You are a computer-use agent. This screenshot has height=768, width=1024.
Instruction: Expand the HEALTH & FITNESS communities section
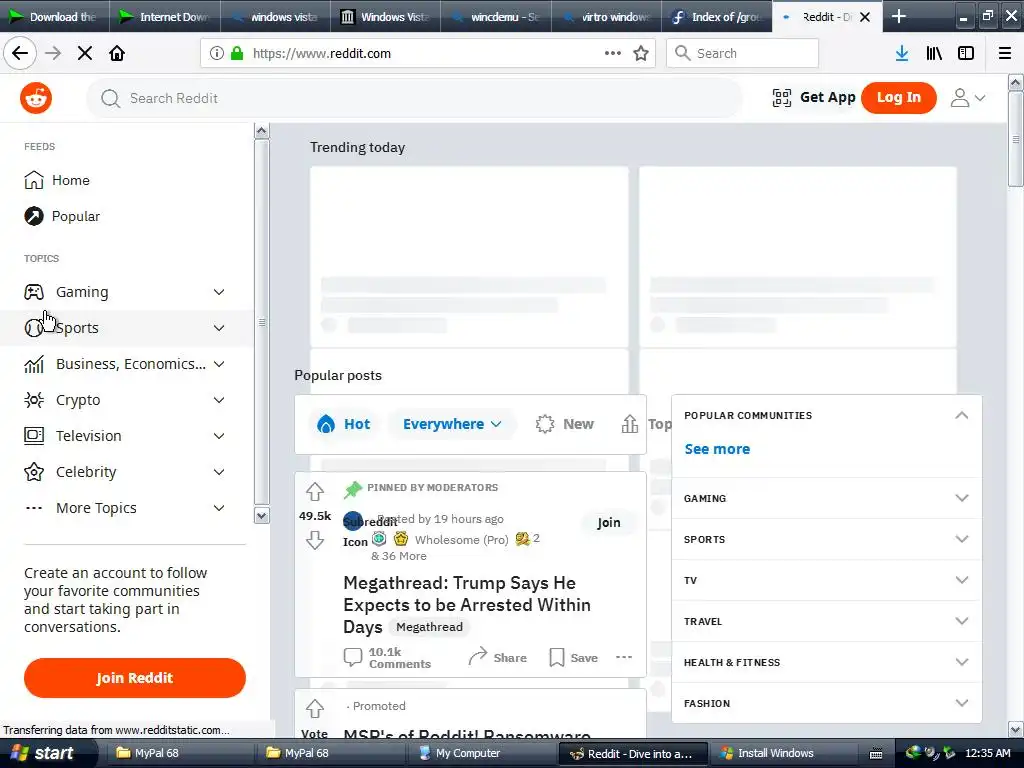coord(827,662)
